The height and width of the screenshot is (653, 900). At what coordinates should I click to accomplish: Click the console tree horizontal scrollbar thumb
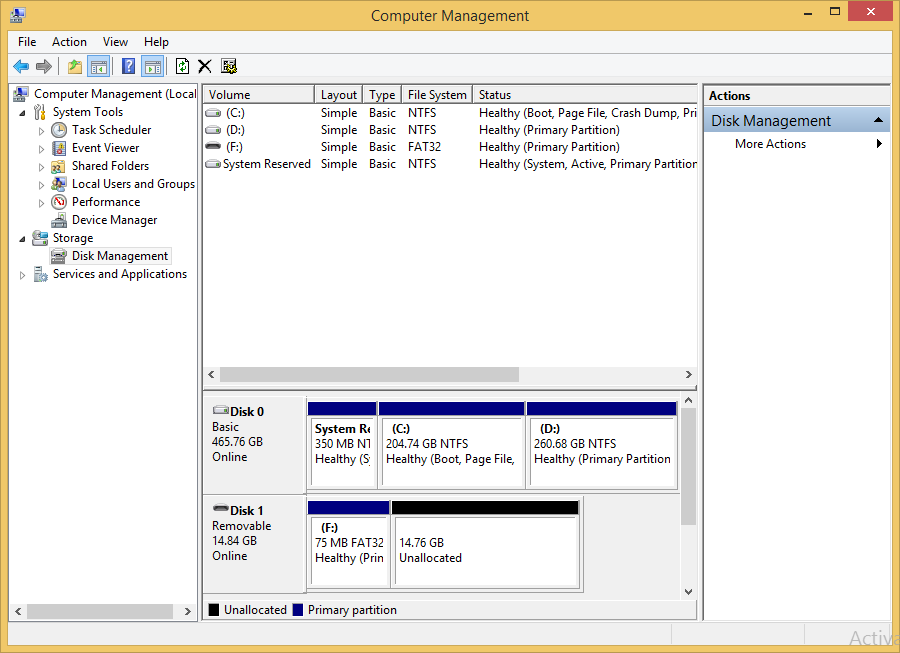click(x=100, y=612)
